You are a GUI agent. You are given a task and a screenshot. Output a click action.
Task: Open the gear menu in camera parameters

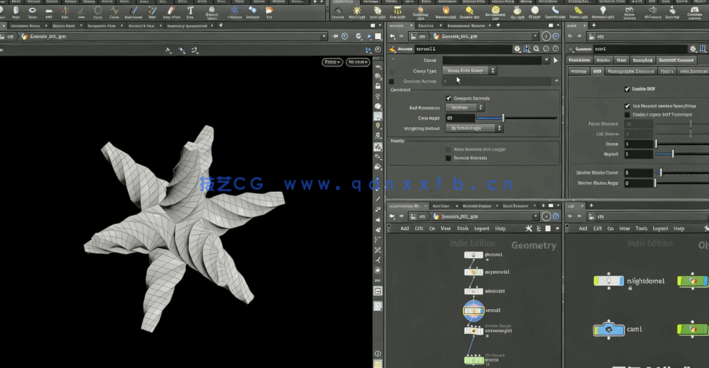tap(693, 49)
